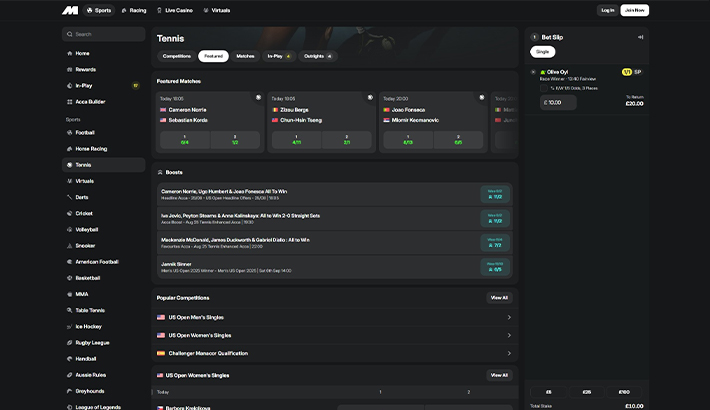Click the Join Now button

click(x=634, y=10)
